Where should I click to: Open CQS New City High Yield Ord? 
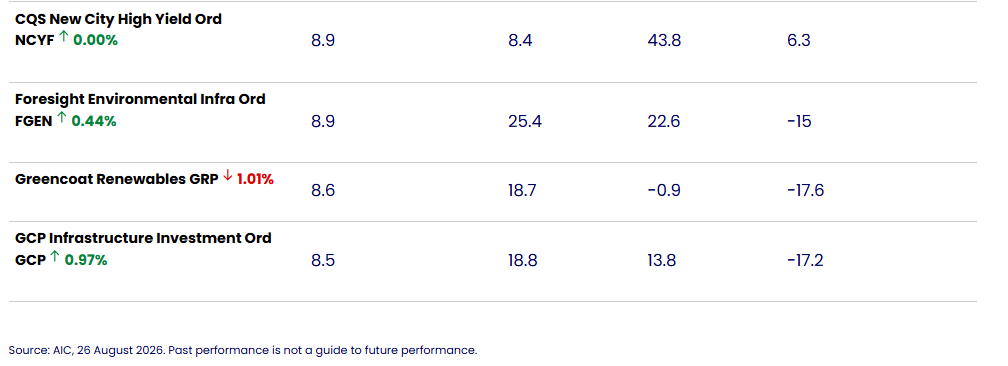point(118,19)
